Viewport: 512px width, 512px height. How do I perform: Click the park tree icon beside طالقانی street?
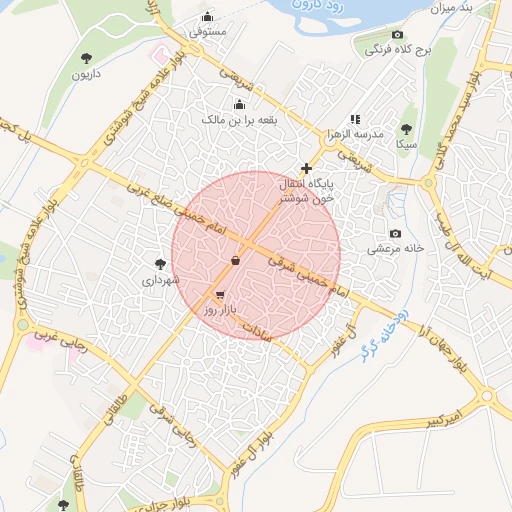[63, 505]
